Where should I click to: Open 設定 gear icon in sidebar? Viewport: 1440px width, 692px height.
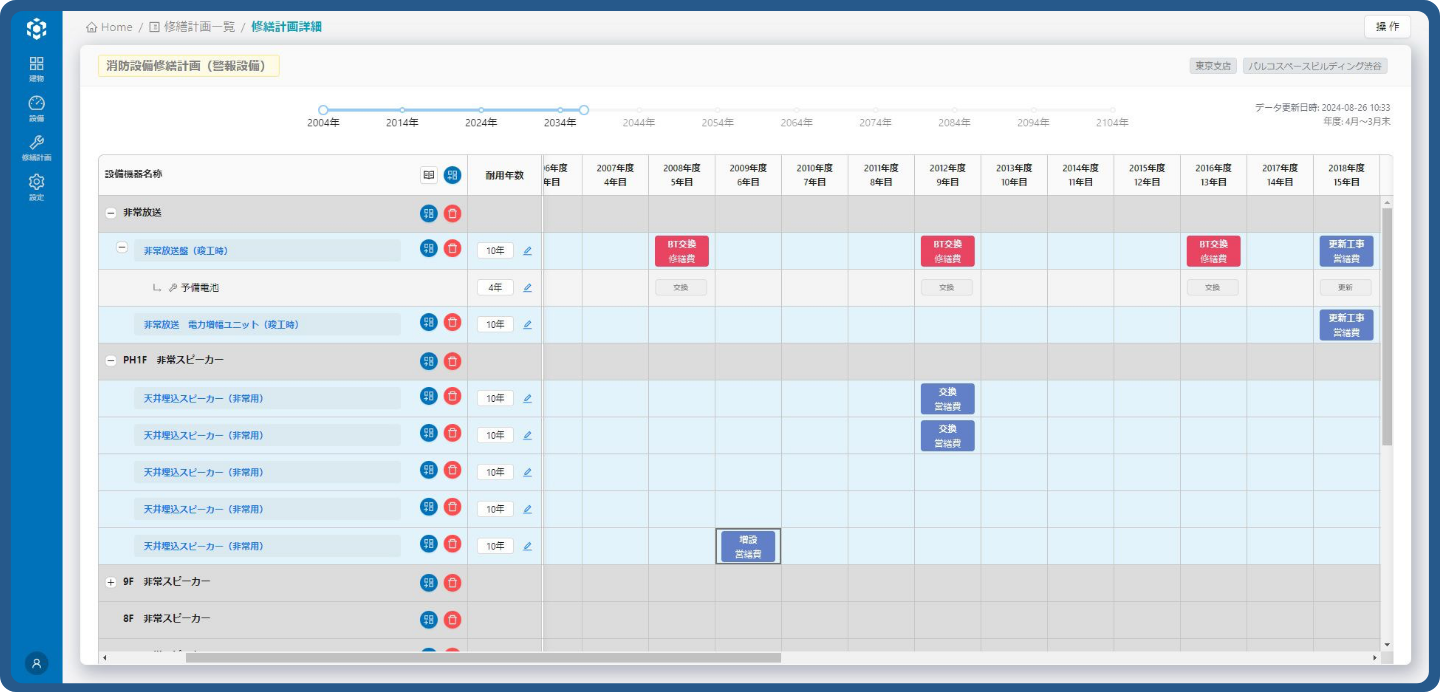pos(36,187)
